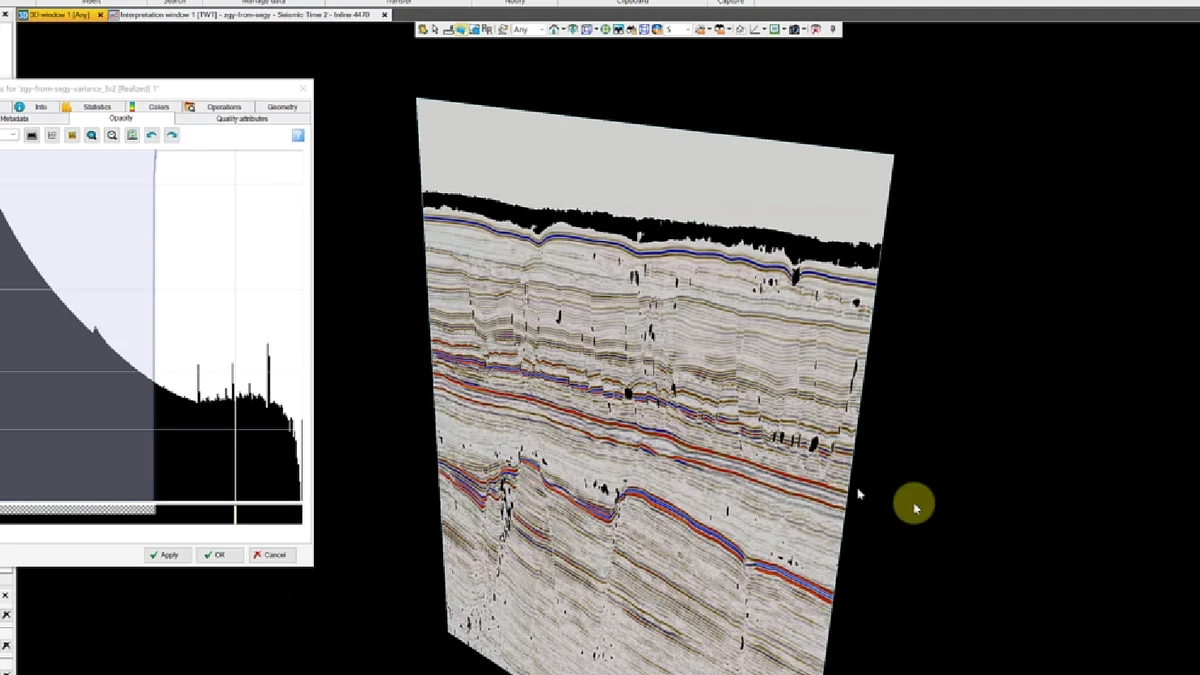Switch to the Operations tab
Screen dimensions: 1200x675
[216, 107]
